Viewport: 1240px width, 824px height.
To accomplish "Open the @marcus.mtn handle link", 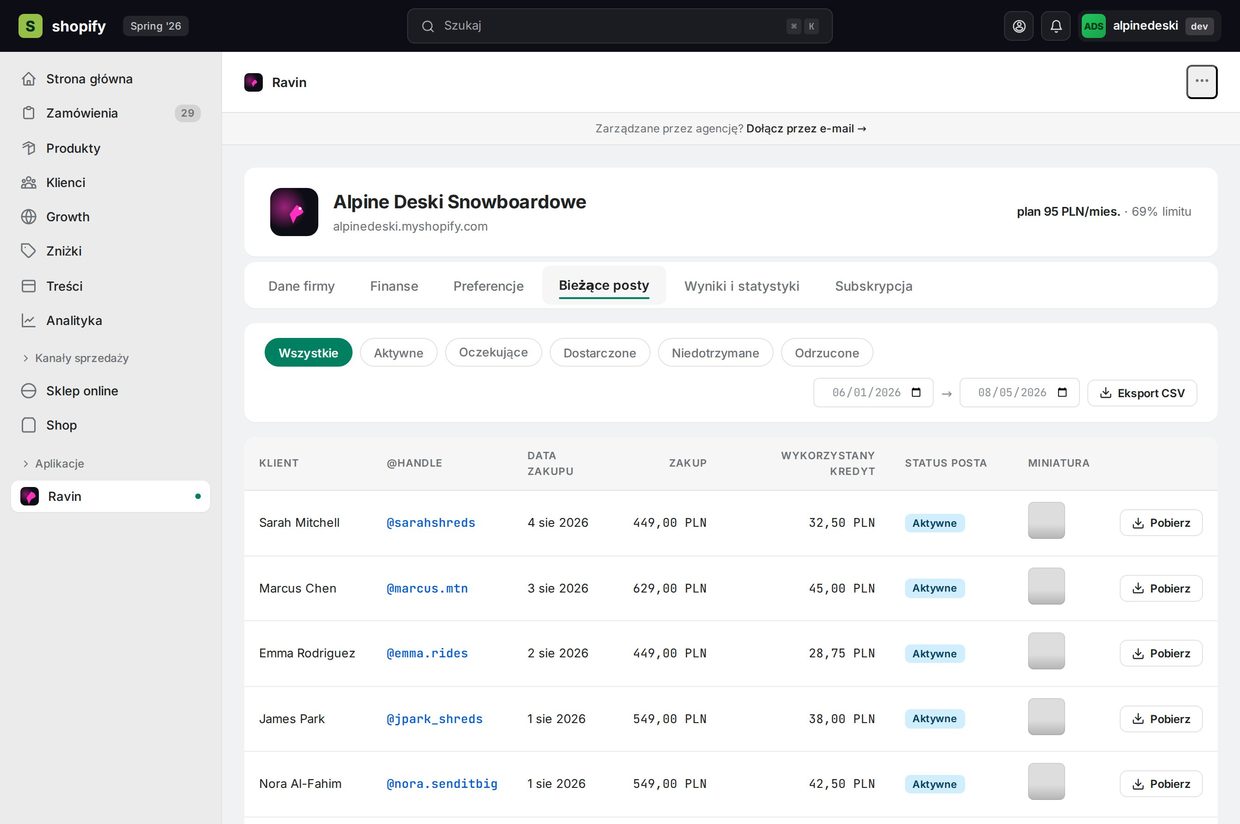I will pyautogui.click(x=427, y=588).
